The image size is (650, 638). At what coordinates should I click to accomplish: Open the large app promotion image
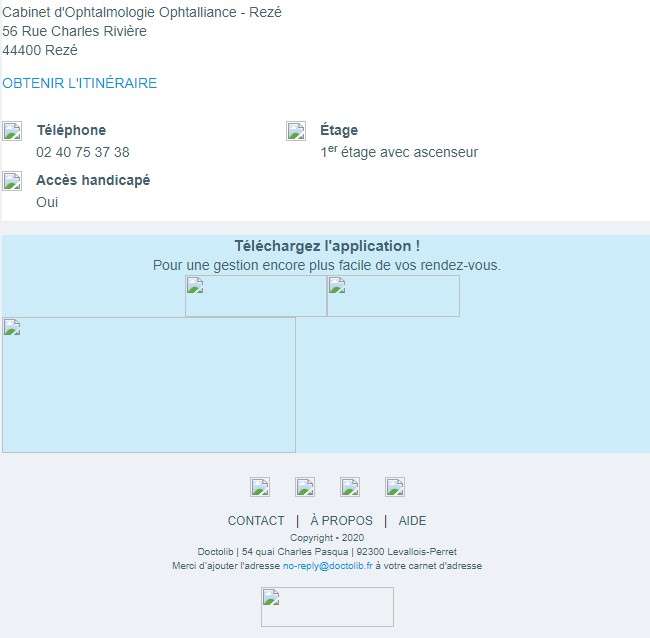pyautogui.click(x=149, y=385)
